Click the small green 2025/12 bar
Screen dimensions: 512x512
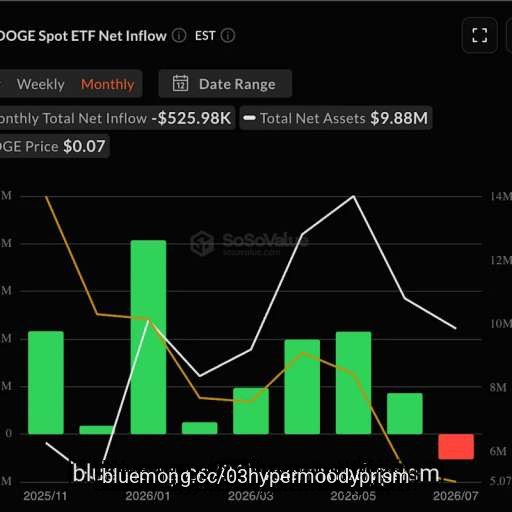(97, 430)
